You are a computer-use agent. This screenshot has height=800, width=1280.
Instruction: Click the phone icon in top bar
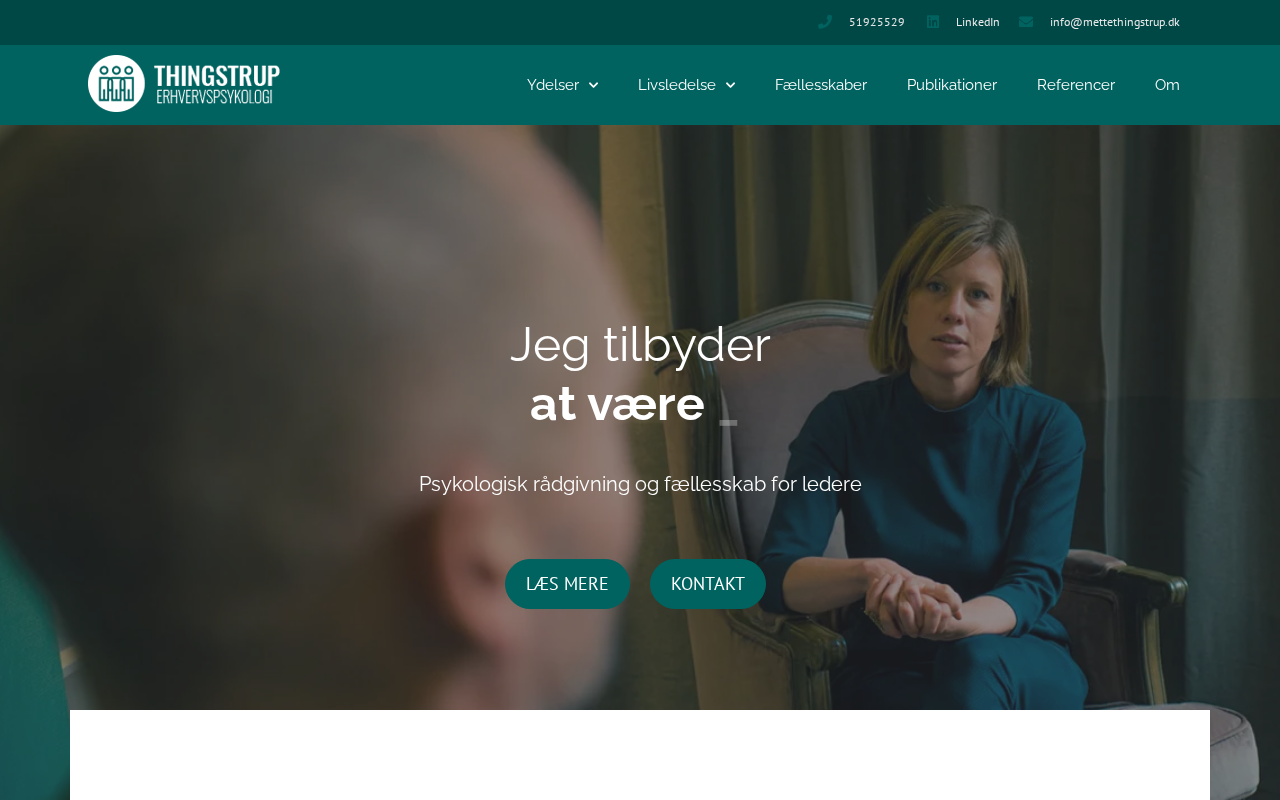824,22
